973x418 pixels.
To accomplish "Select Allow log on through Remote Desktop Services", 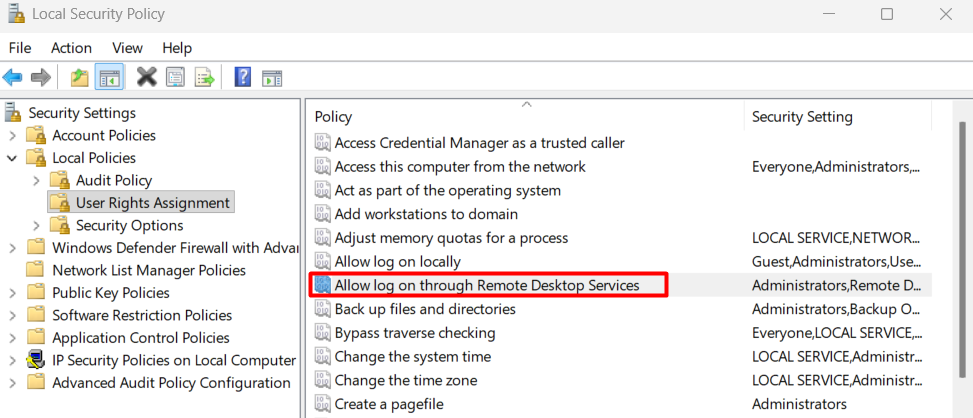I will (488, 285).
